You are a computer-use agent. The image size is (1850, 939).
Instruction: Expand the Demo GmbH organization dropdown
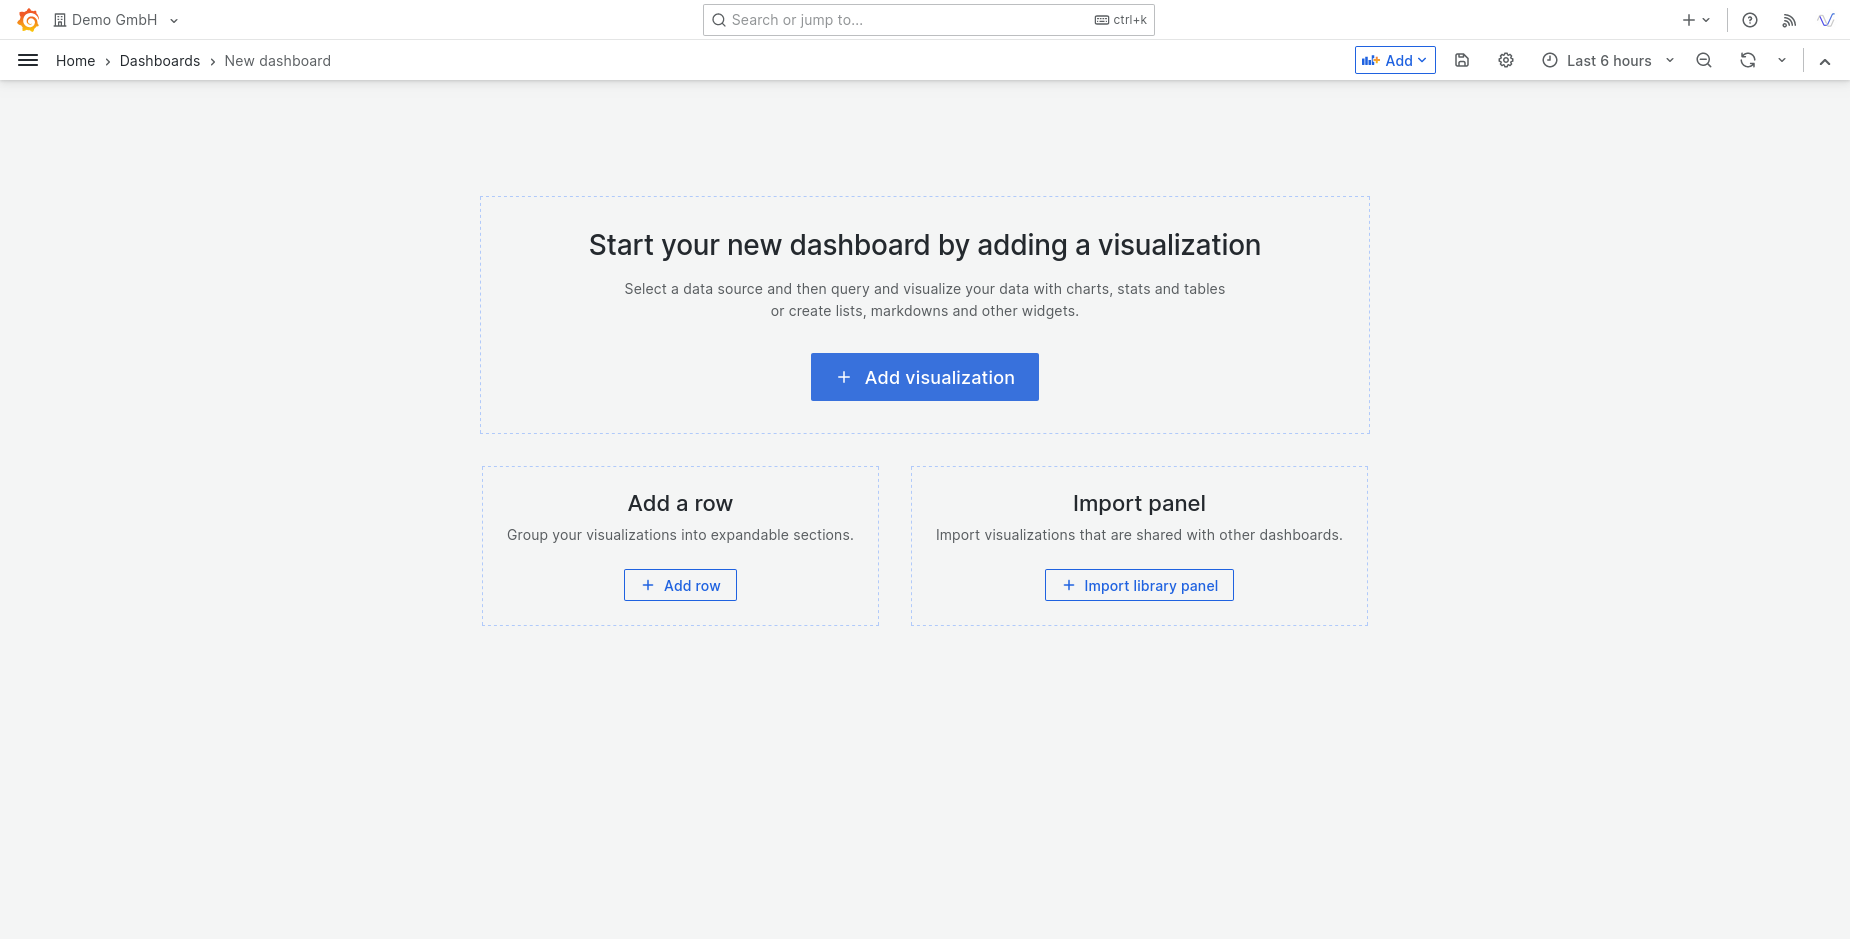click(x=116, y=20)
